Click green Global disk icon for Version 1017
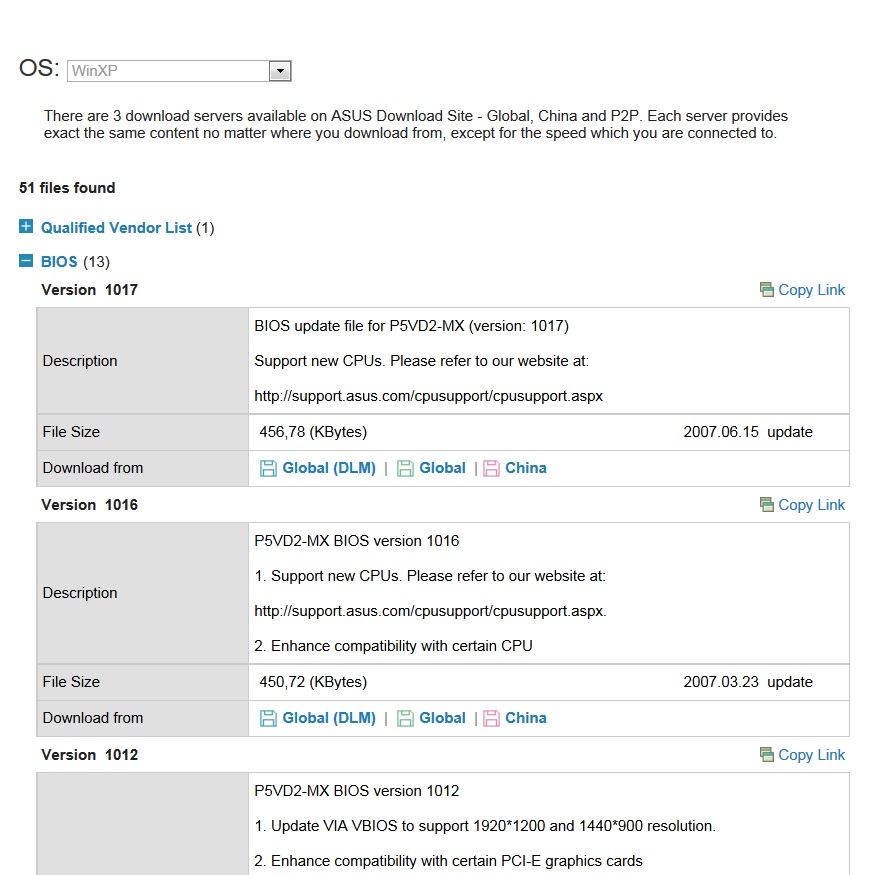The width and height of the screenshot is (885, 875). pos(405,469)
